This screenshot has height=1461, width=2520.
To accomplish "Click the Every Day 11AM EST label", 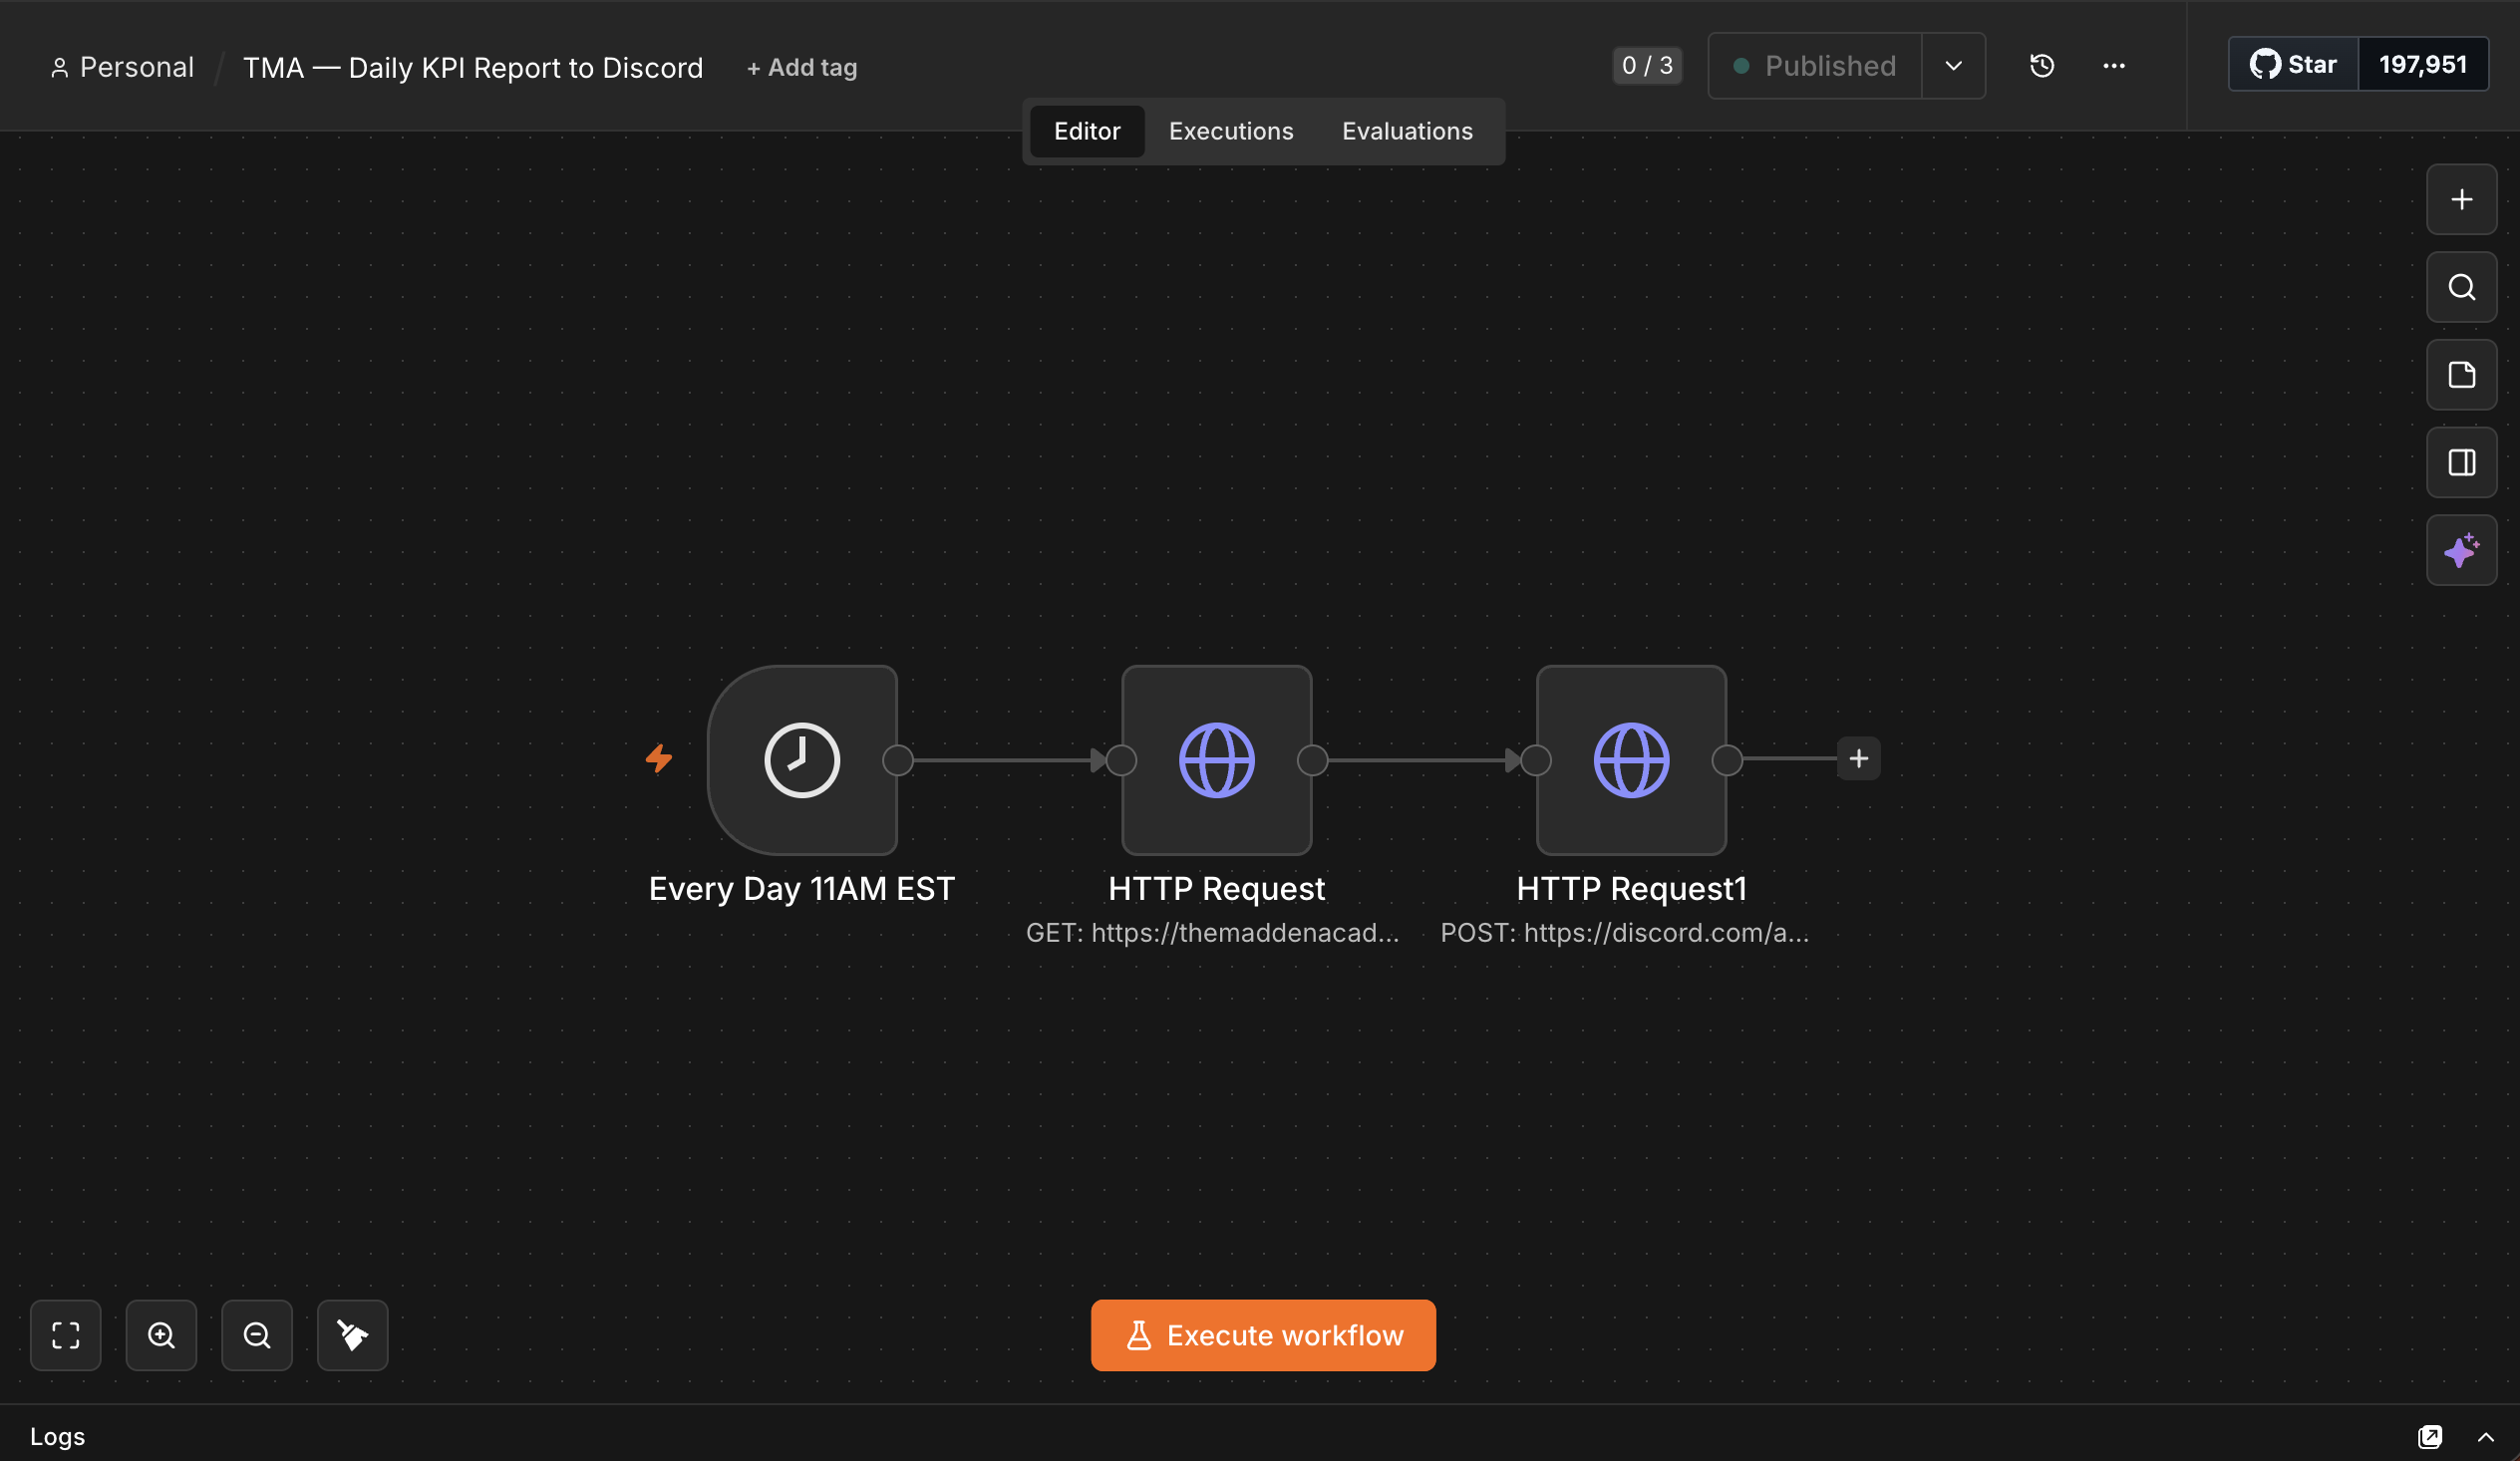I will (802, 889).
